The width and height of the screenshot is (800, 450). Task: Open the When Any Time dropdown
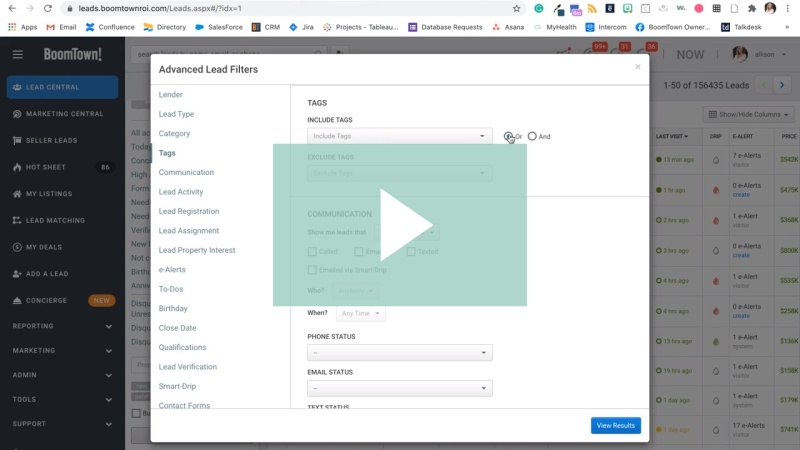pos(361,313)
